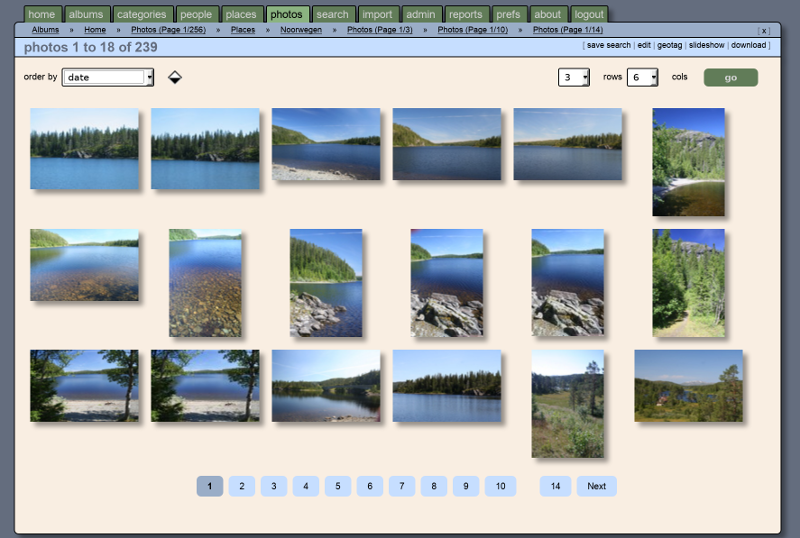
Task: Go to page 7
Action: click(402, 486)
